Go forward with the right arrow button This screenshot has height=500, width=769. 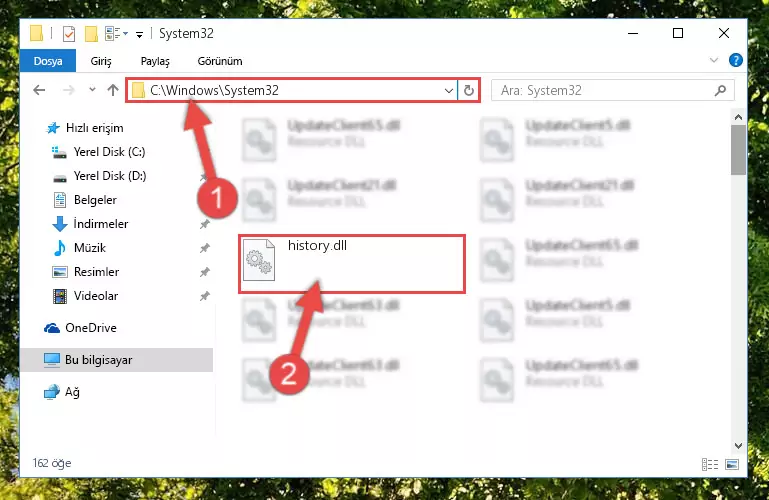69,90
